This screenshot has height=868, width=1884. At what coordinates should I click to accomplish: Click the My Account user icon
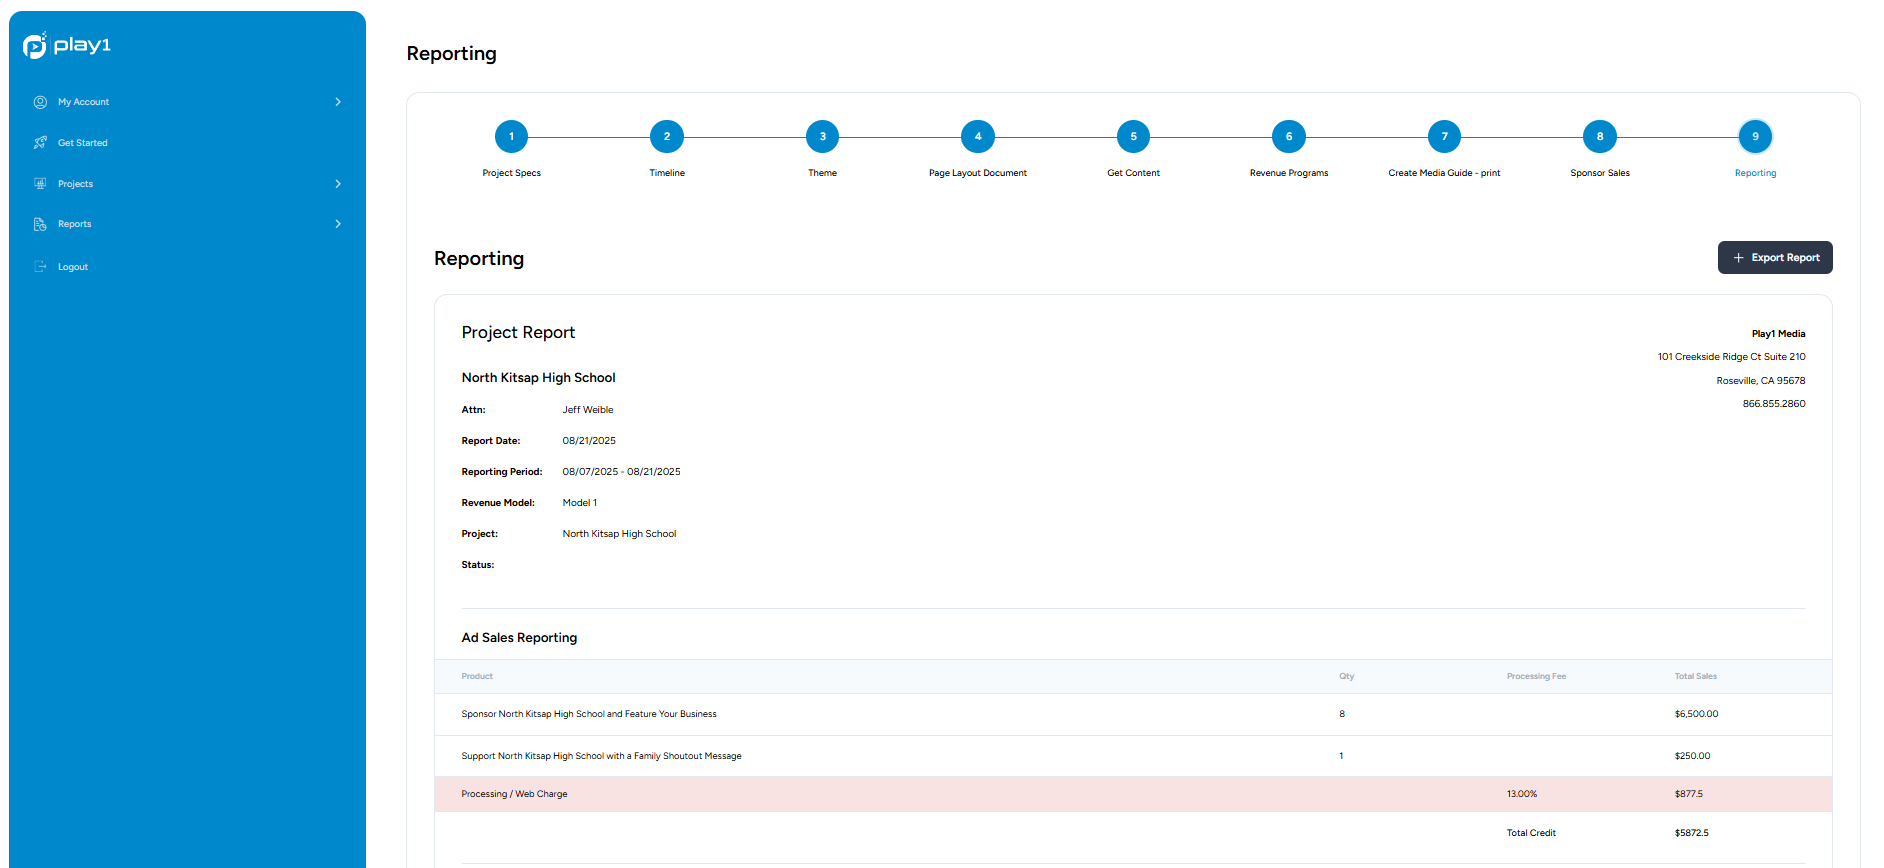pyautogui.click(x=40, y=102)
